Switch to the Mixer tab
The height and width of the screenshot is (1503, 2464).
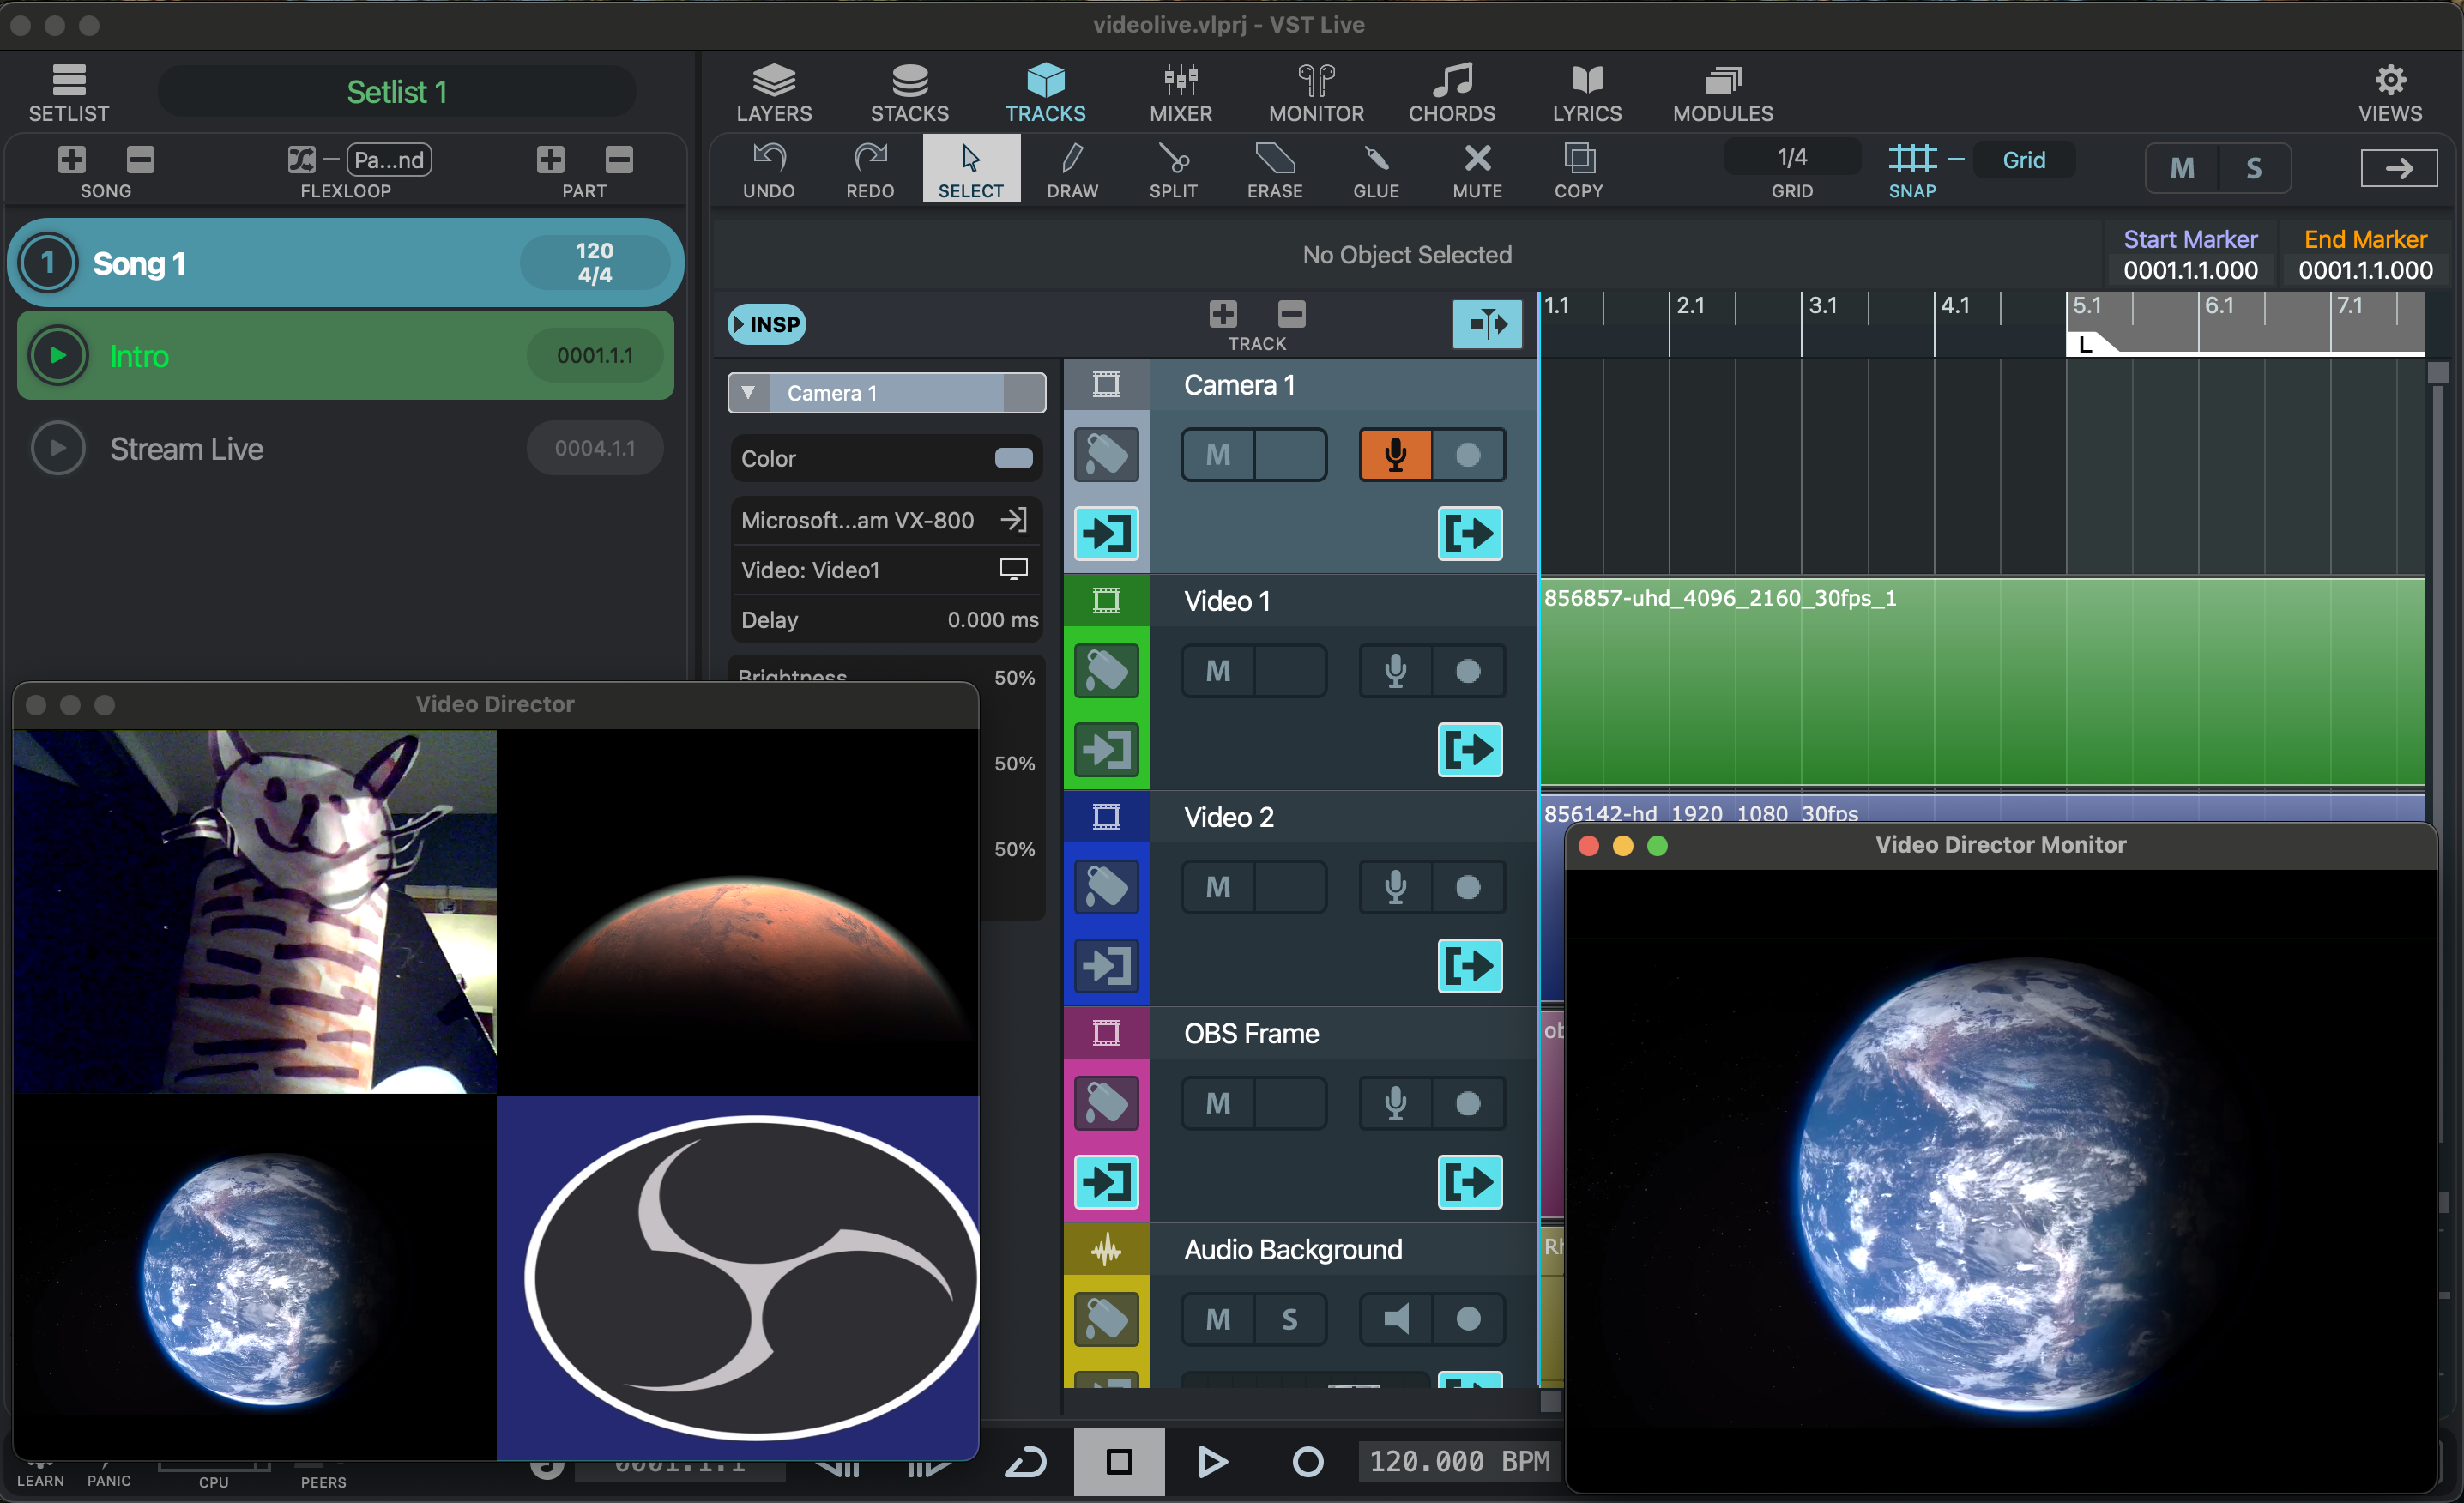[1180, 91]
